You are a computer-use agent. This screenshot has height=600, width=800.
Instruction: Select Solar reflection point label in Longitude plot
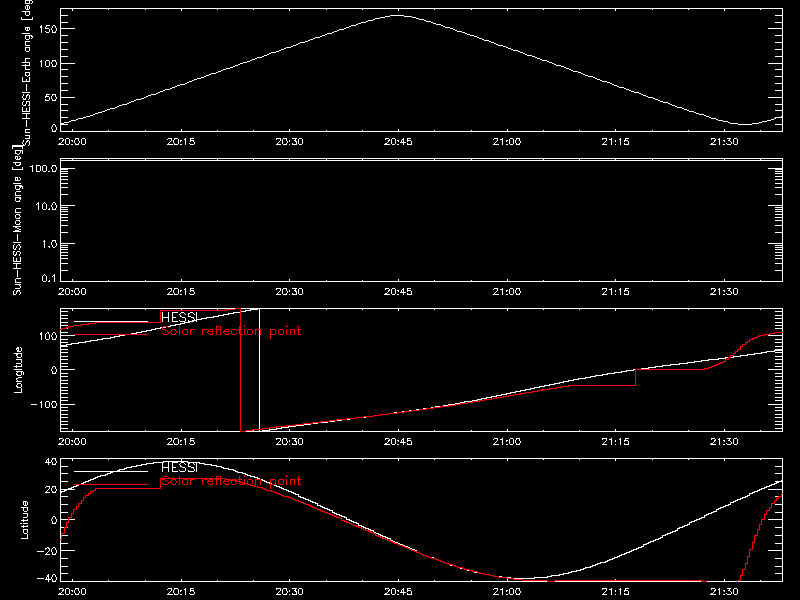pos(231,331)
